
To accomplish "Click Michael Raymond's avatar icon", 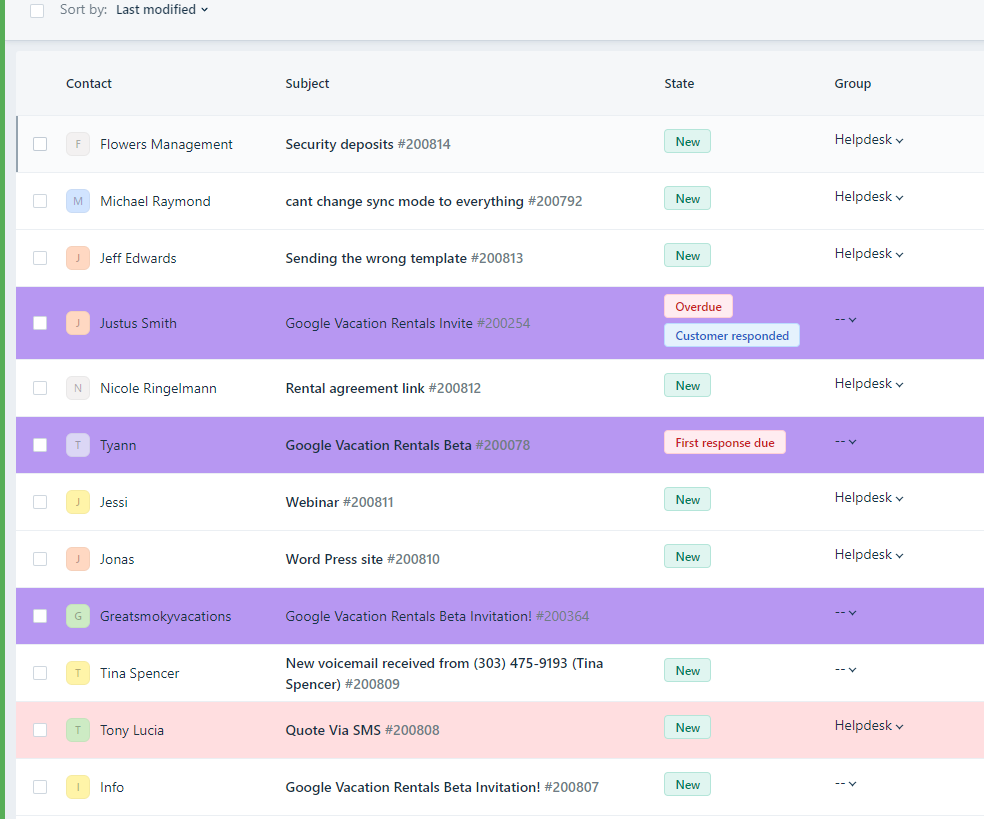I will pyautogui.click(x=78, y=201).
